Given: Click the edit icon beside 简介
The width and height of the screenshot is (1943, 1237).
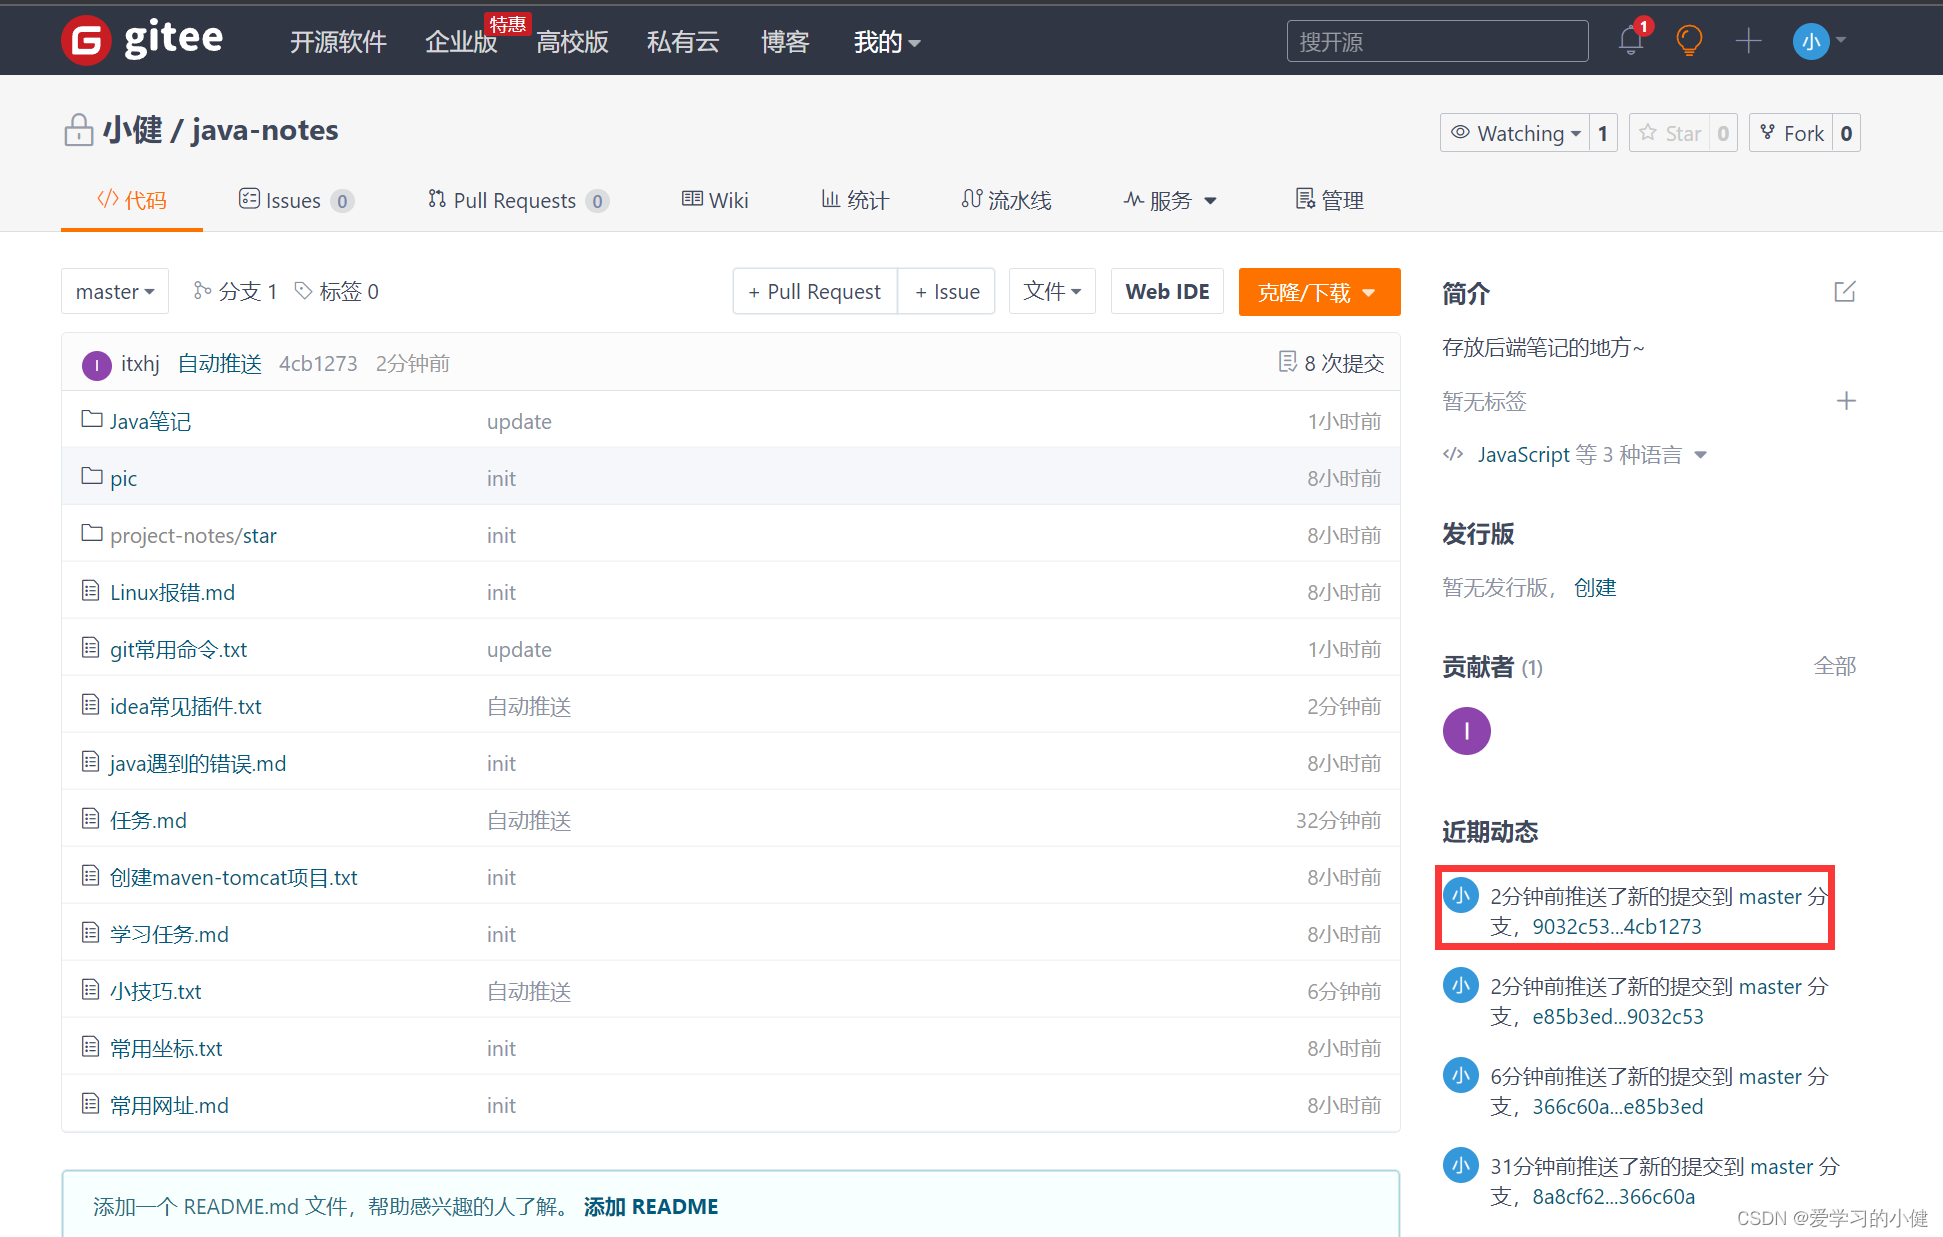Looking at the screenshot, I should tap(1845, 292).
